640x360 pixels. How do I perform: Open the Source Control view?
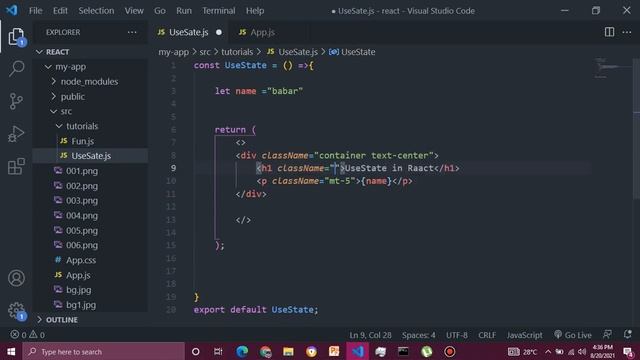(x=16, y=101)
